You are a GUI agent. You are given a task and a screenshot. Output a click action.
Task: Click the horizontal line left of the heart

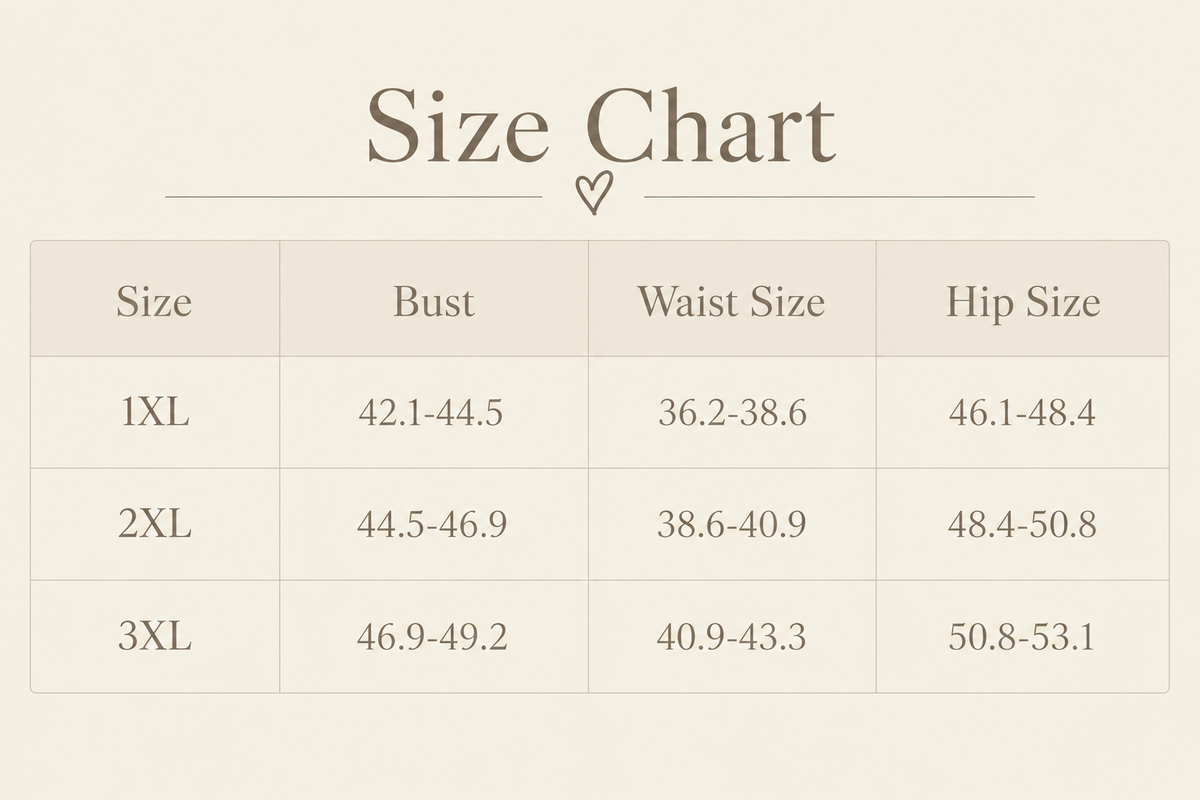354,197
